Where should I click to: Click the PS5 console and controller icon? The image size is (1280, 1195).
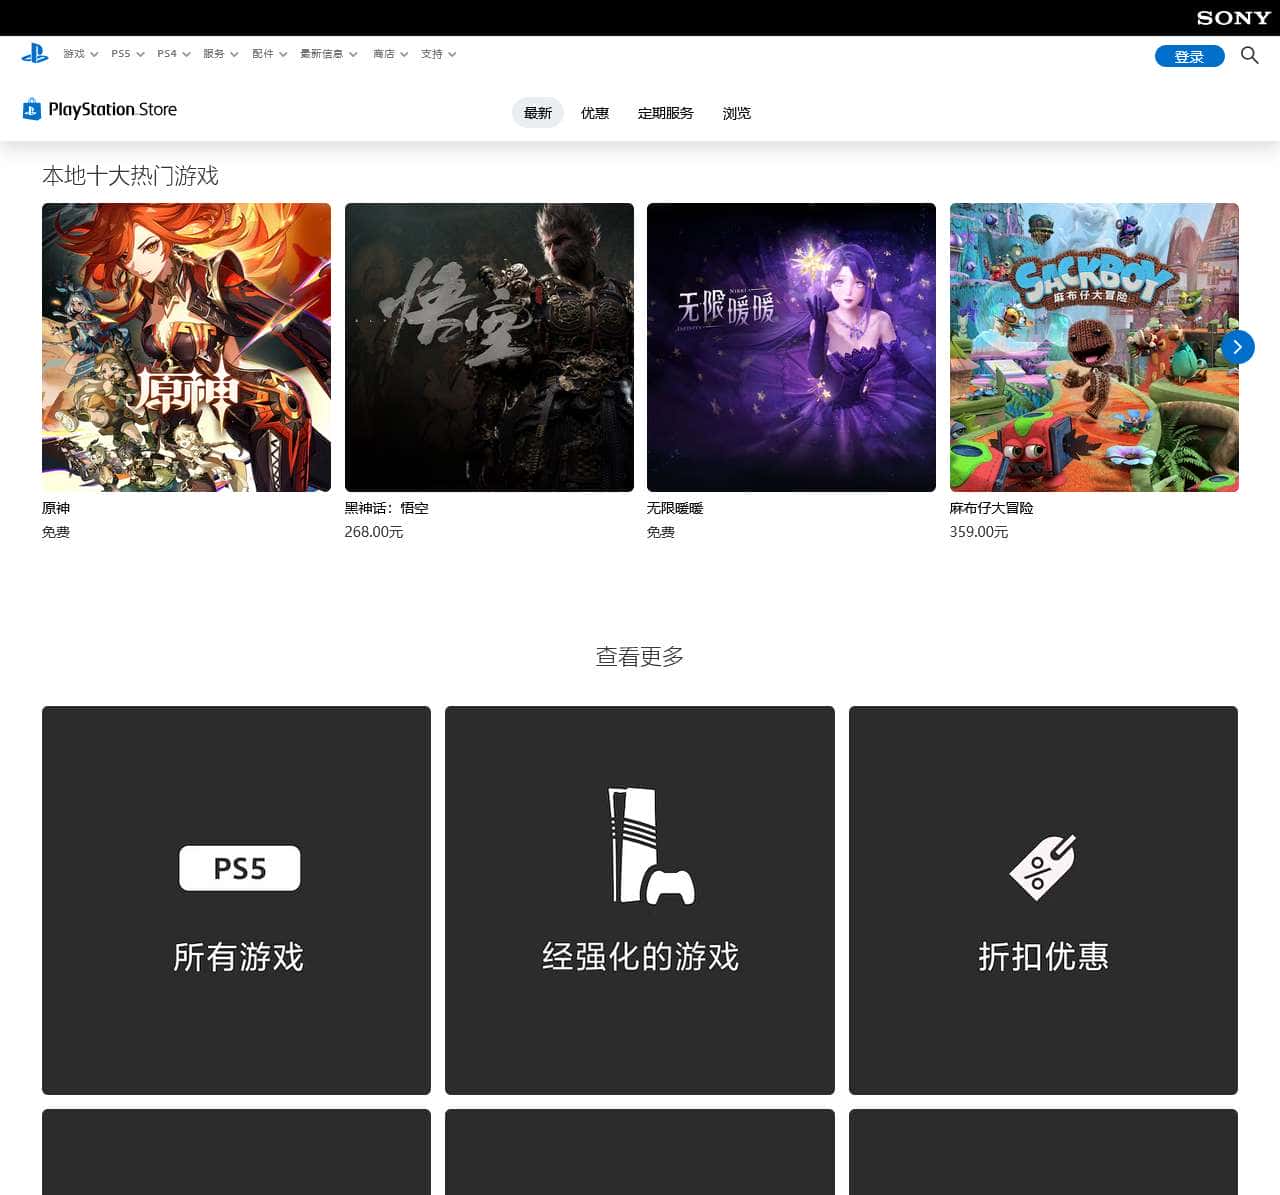[651, 846]
